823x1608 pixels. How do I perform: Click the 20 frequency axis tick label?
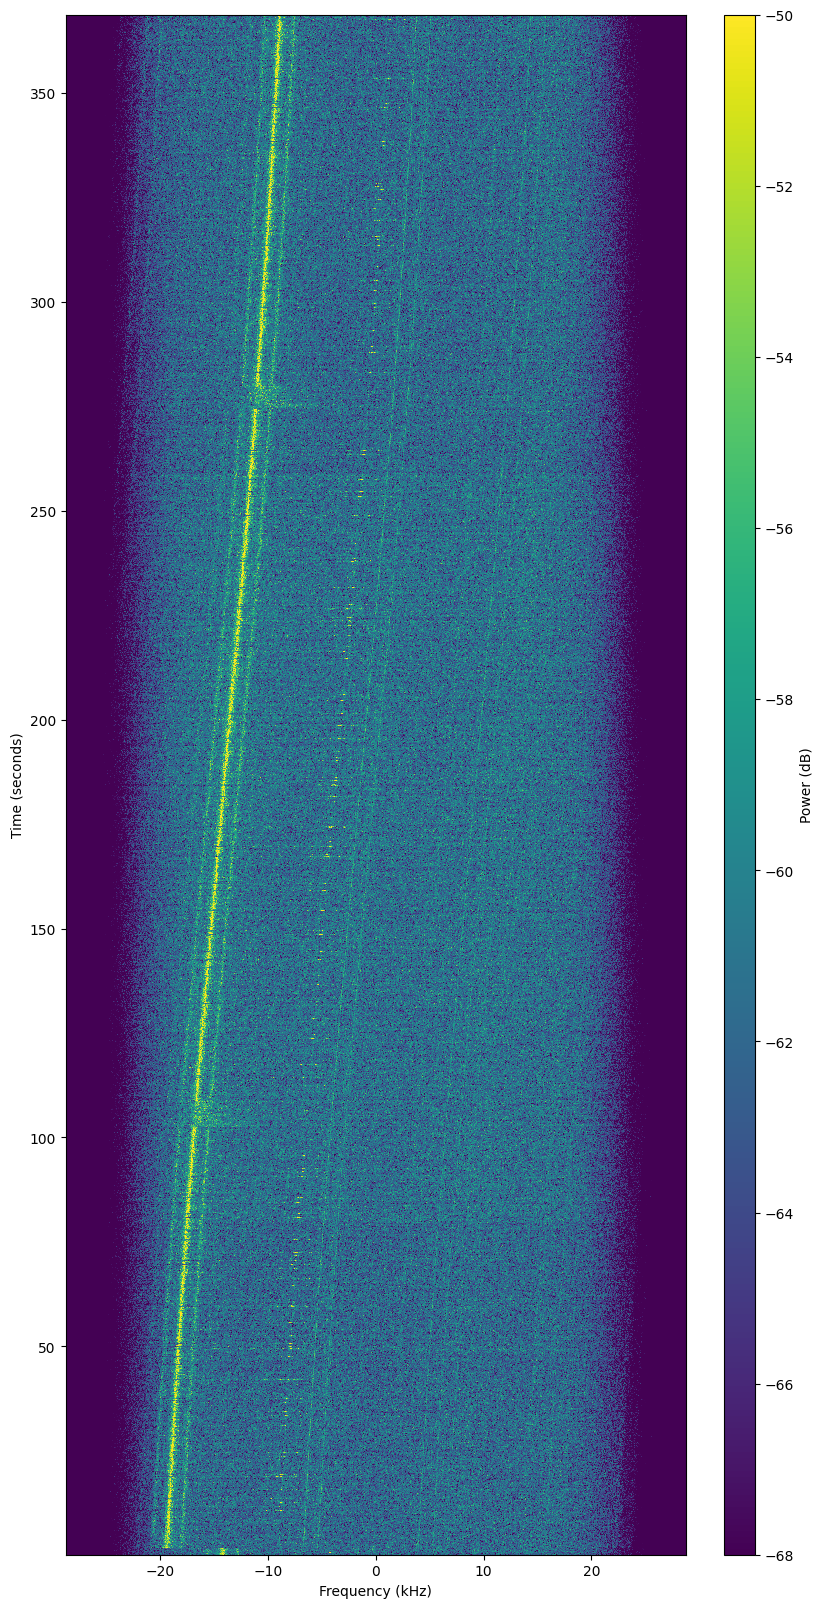click(592, 1571)
